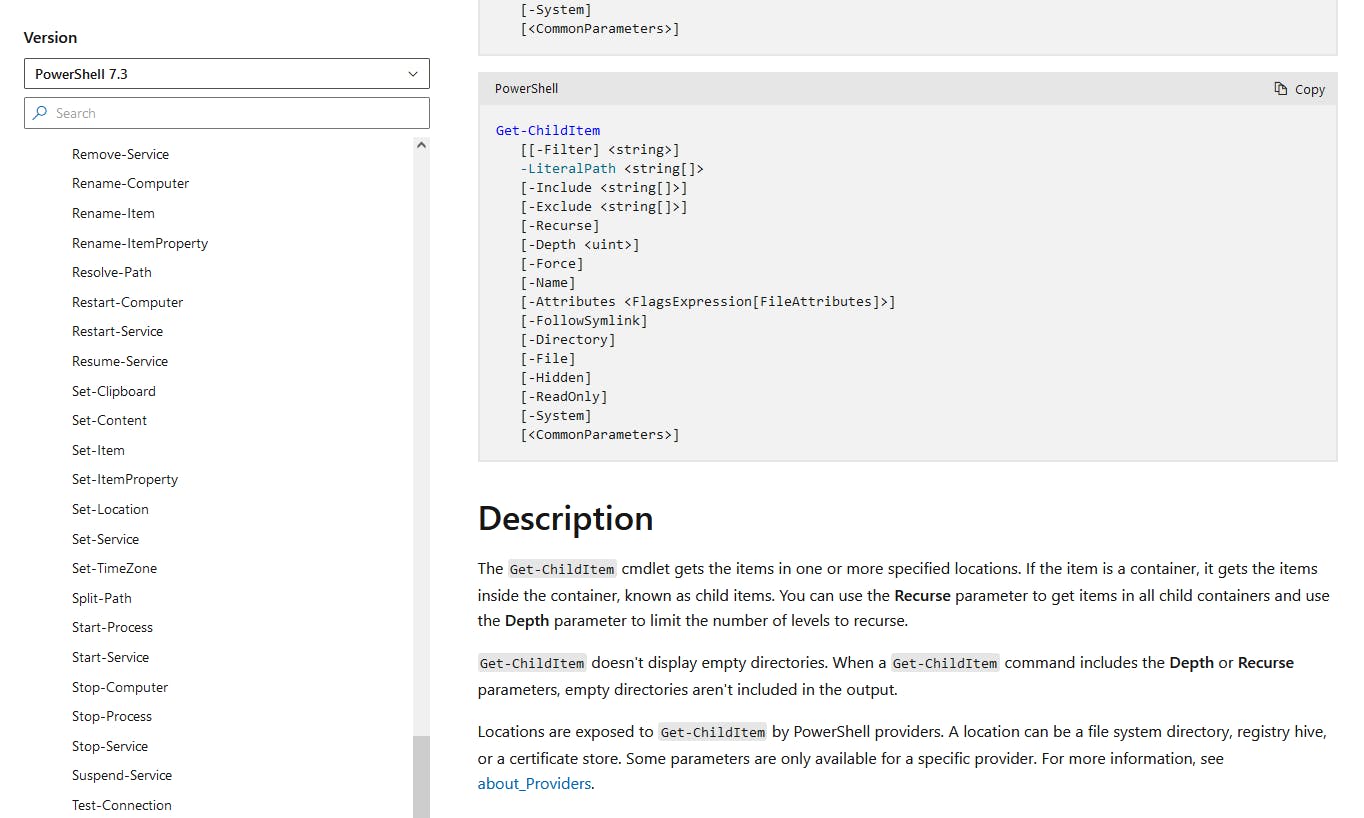Open the about_Providers link

[x=534, y=784]
